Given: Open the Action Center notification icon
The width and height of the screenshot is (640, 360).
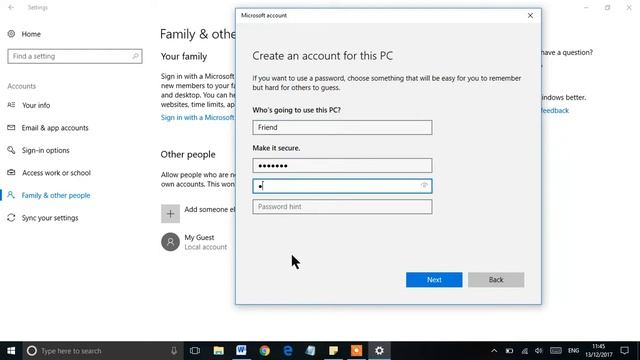Looking at the screenshot, I should 624,351.
